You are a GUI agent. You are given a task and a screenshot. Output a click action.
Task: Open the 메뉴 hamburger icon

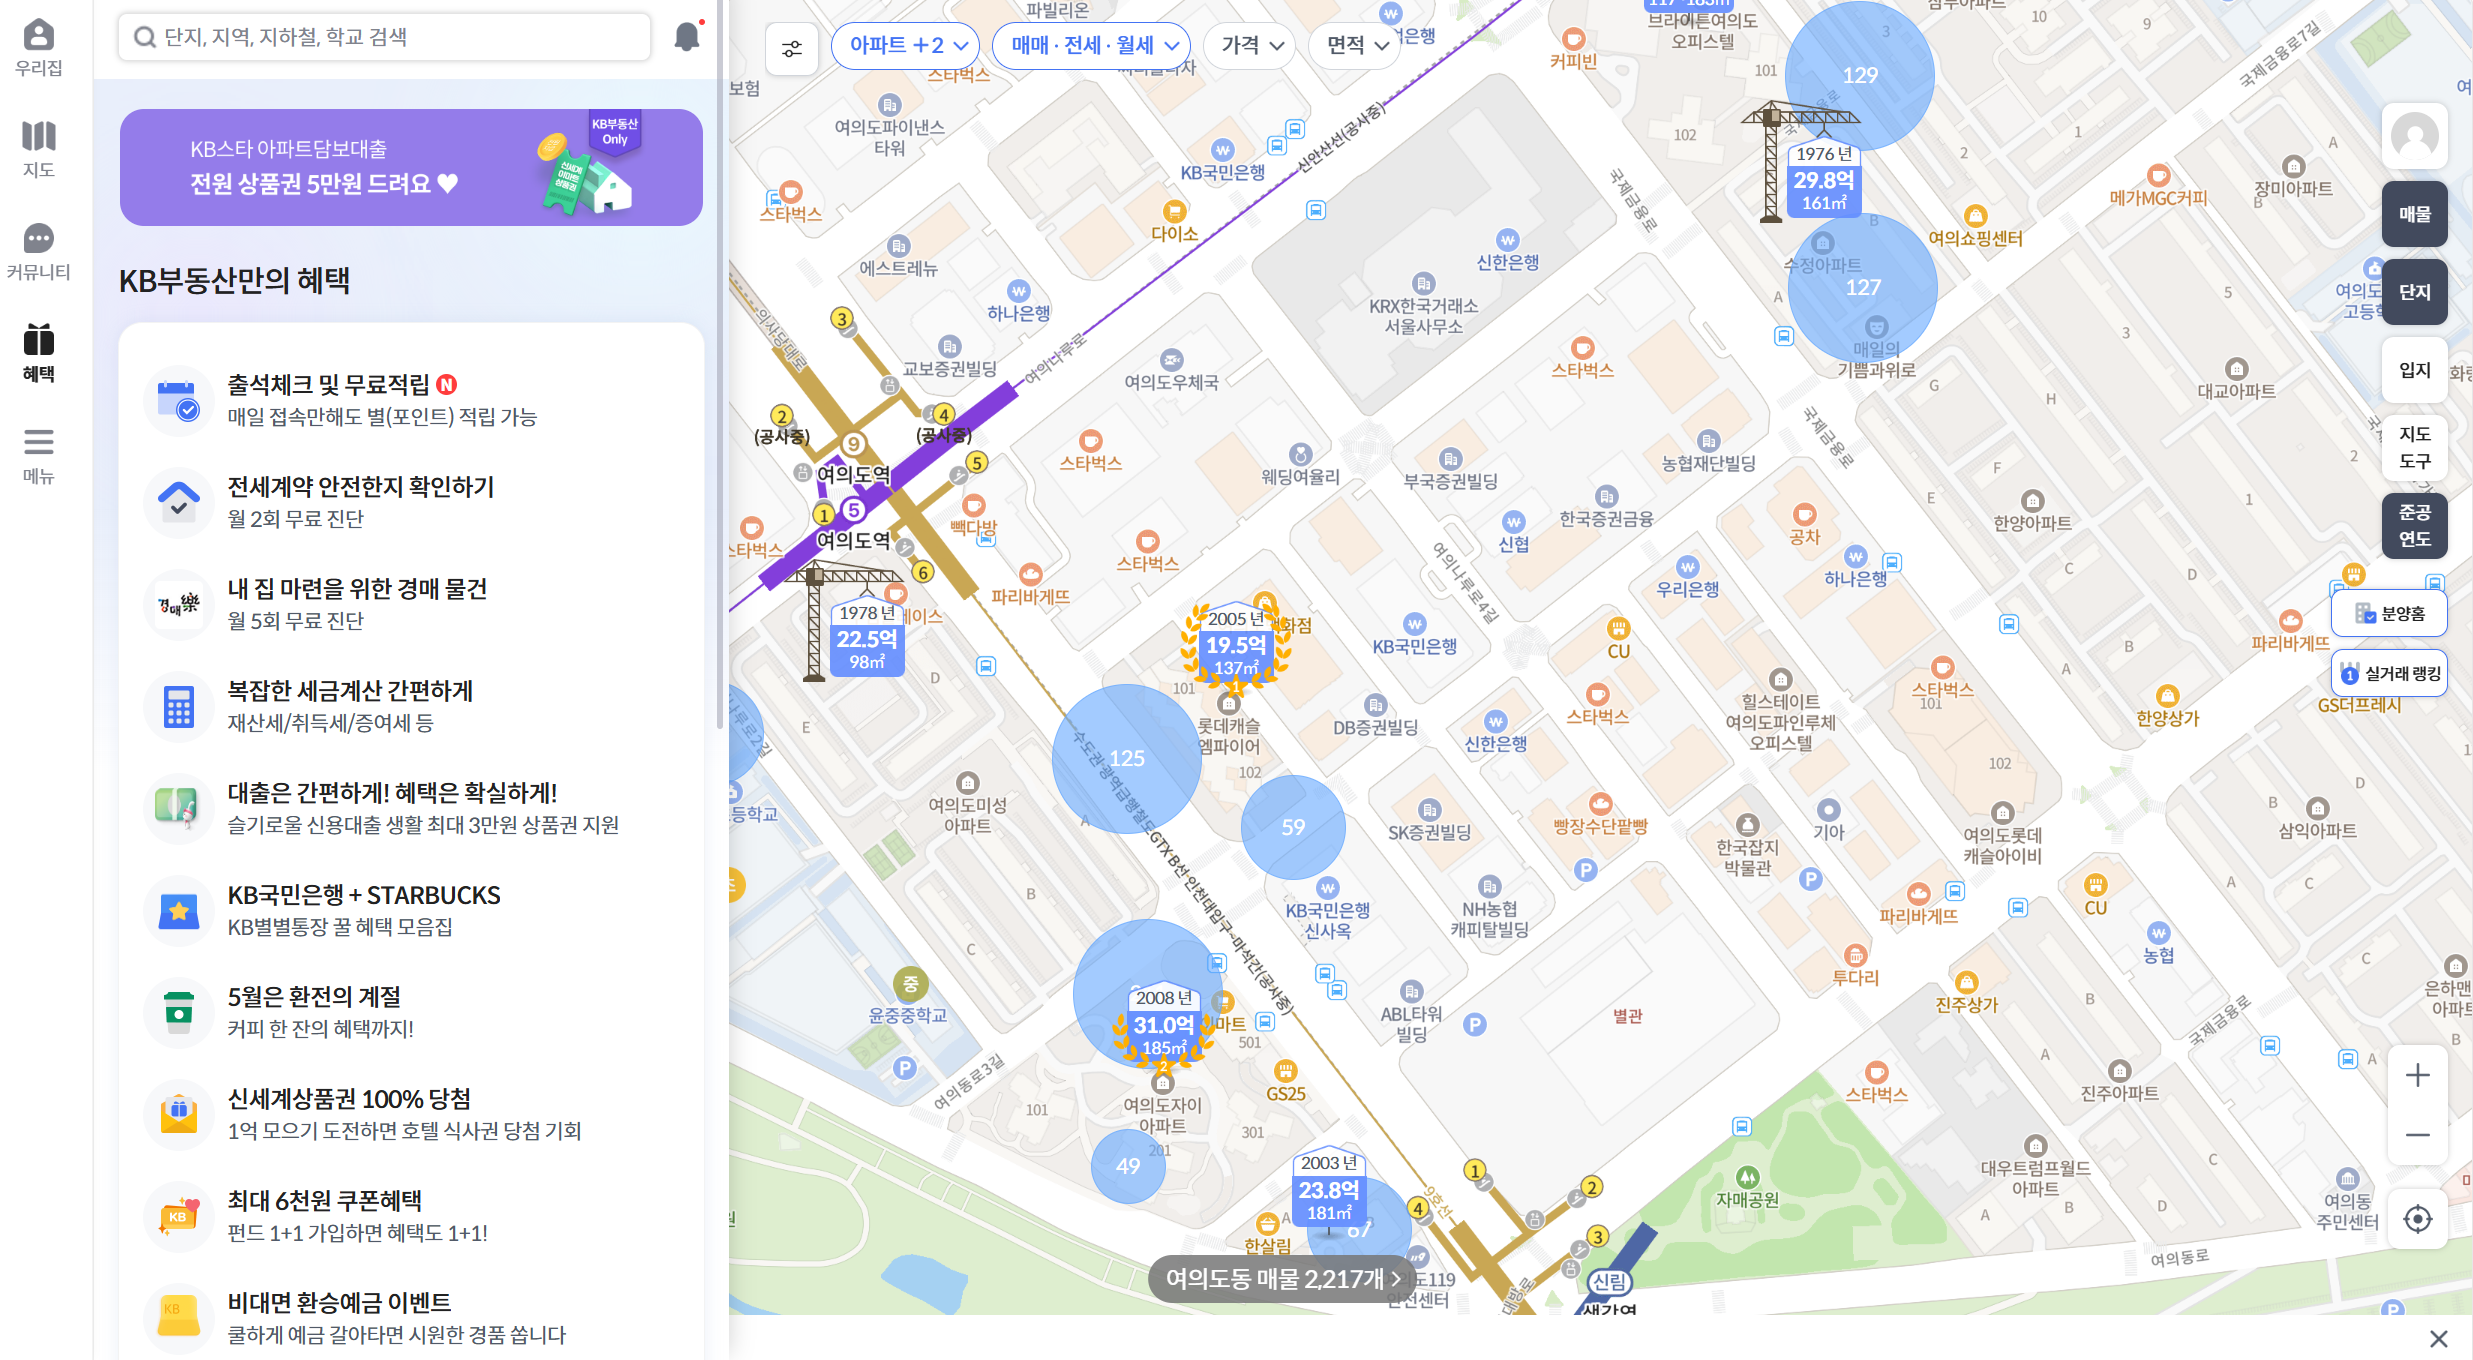click(39, 455)
